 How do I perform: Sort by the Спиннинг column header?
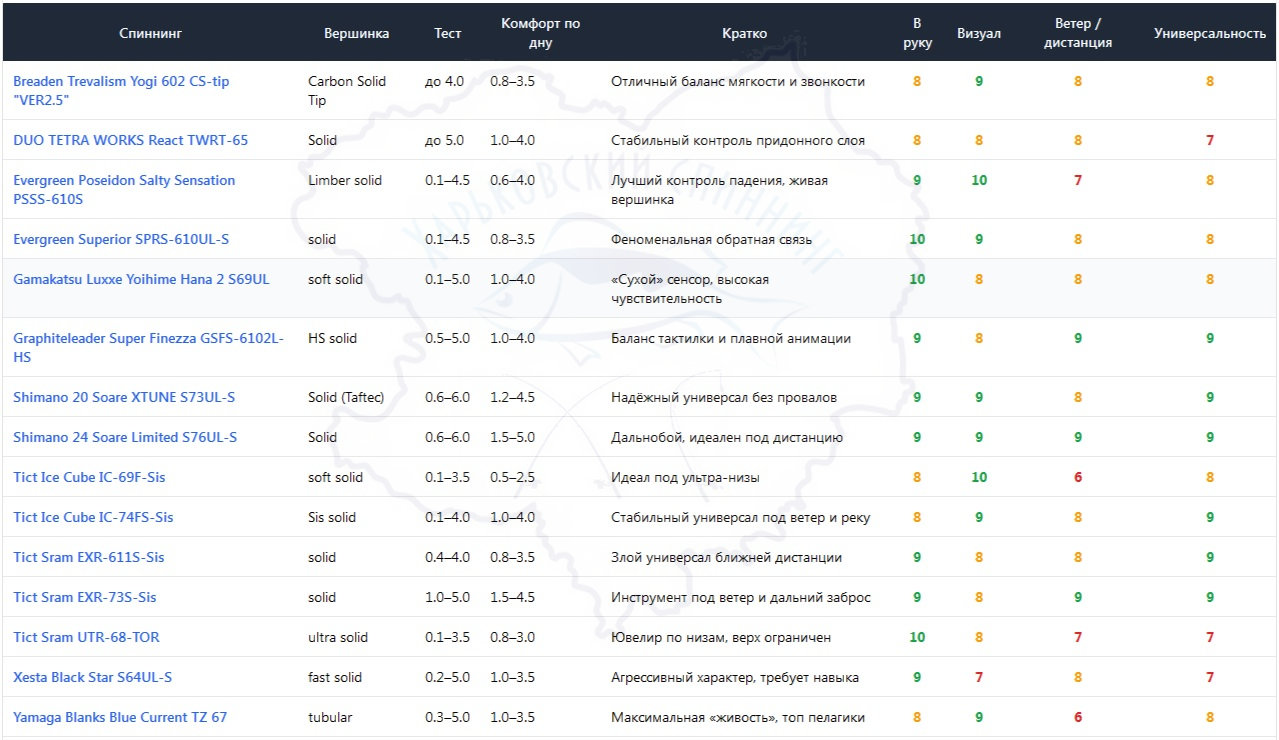coord(150,33)
